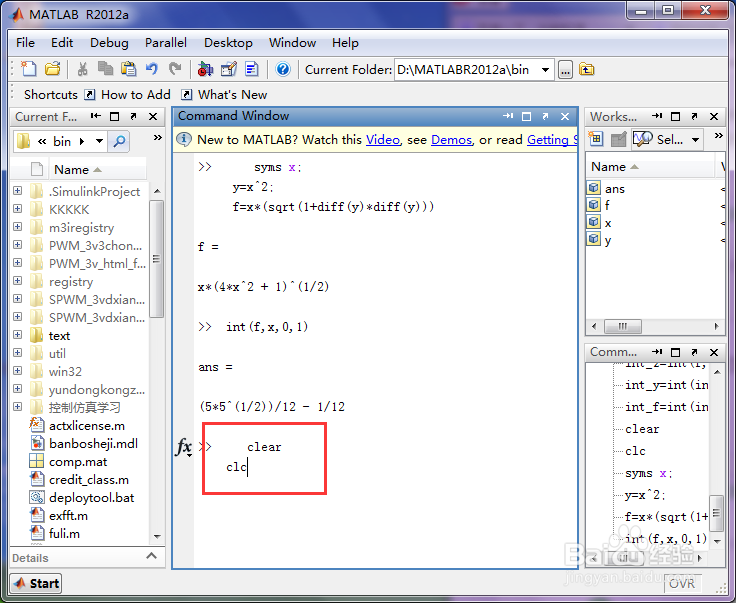This screenshot has height=603, width=736.
Task: Click the Video link in the banner
Action: 383,140
